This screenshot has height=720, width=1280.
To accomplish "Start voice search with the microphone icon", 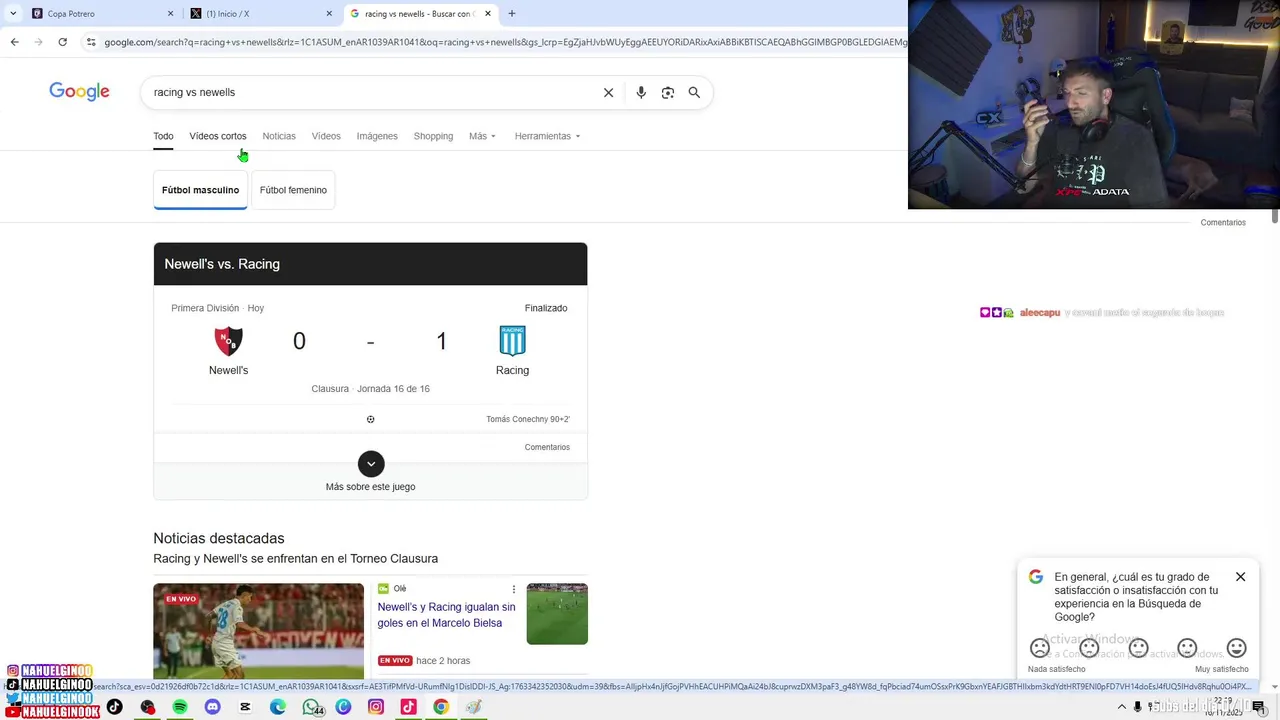I will (x=641, y=92).
